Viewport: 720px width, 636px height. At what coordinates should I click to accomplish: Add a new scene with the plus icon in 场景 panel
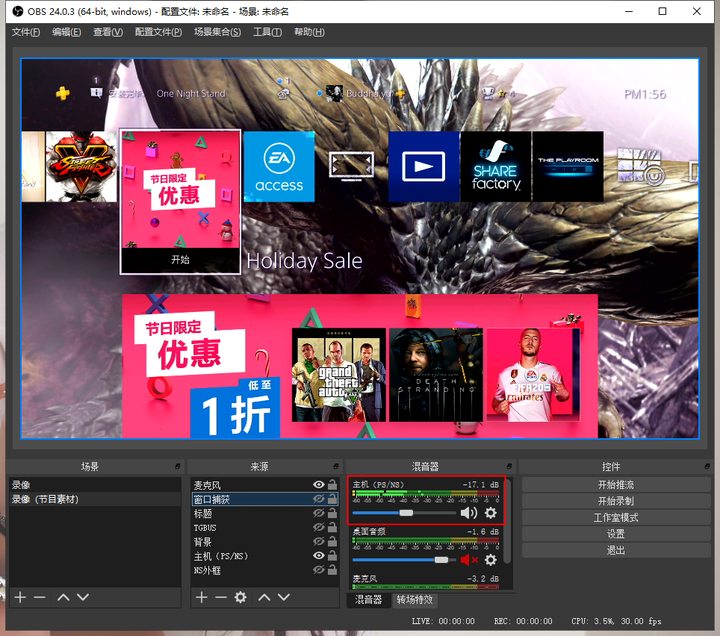[20, 597]
